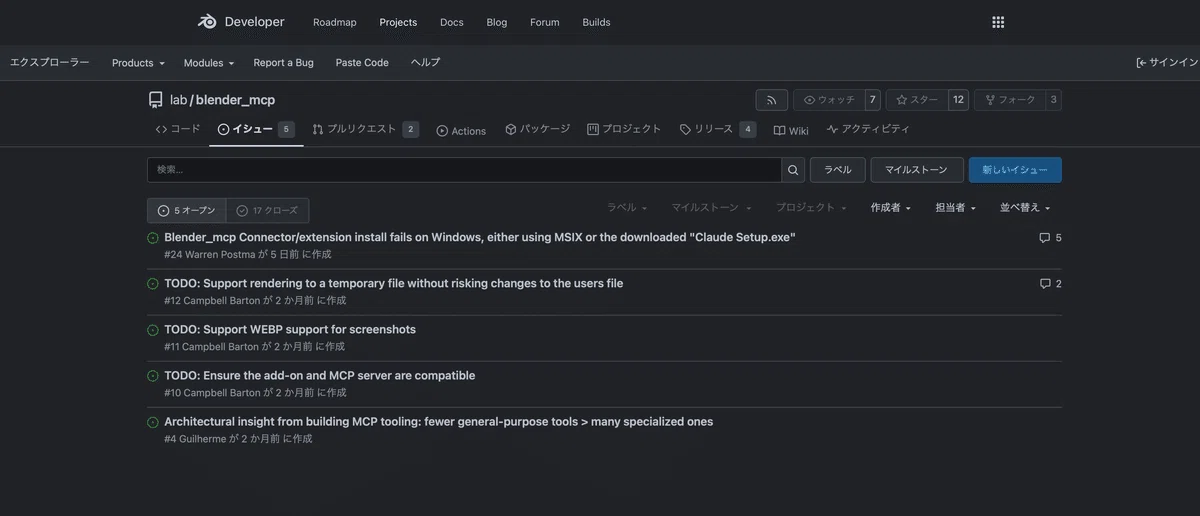Viewport: 1200px width, 516px height.
Task: Open the プロジェクト filter dropdown
Action: (811, 208)
